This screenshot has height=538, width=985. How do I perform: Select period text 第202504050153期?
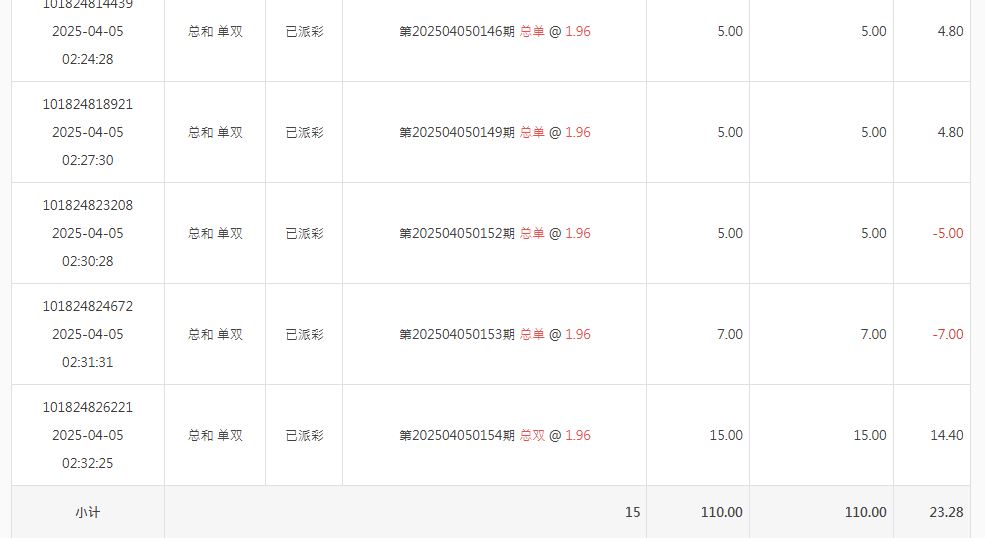click(x=457, y=334)
